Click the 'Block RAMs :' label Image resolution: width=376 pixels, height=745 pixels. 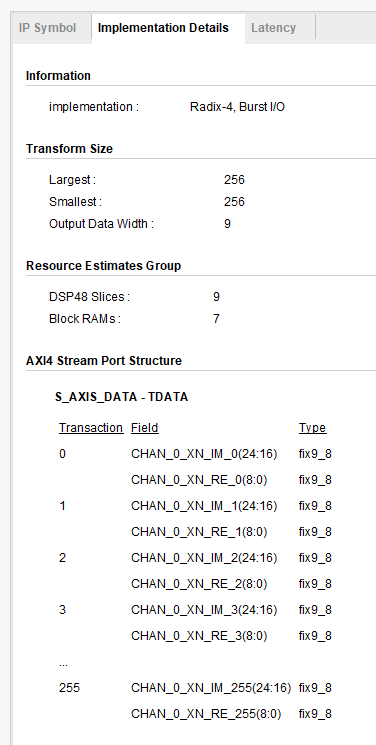(85, 319)
